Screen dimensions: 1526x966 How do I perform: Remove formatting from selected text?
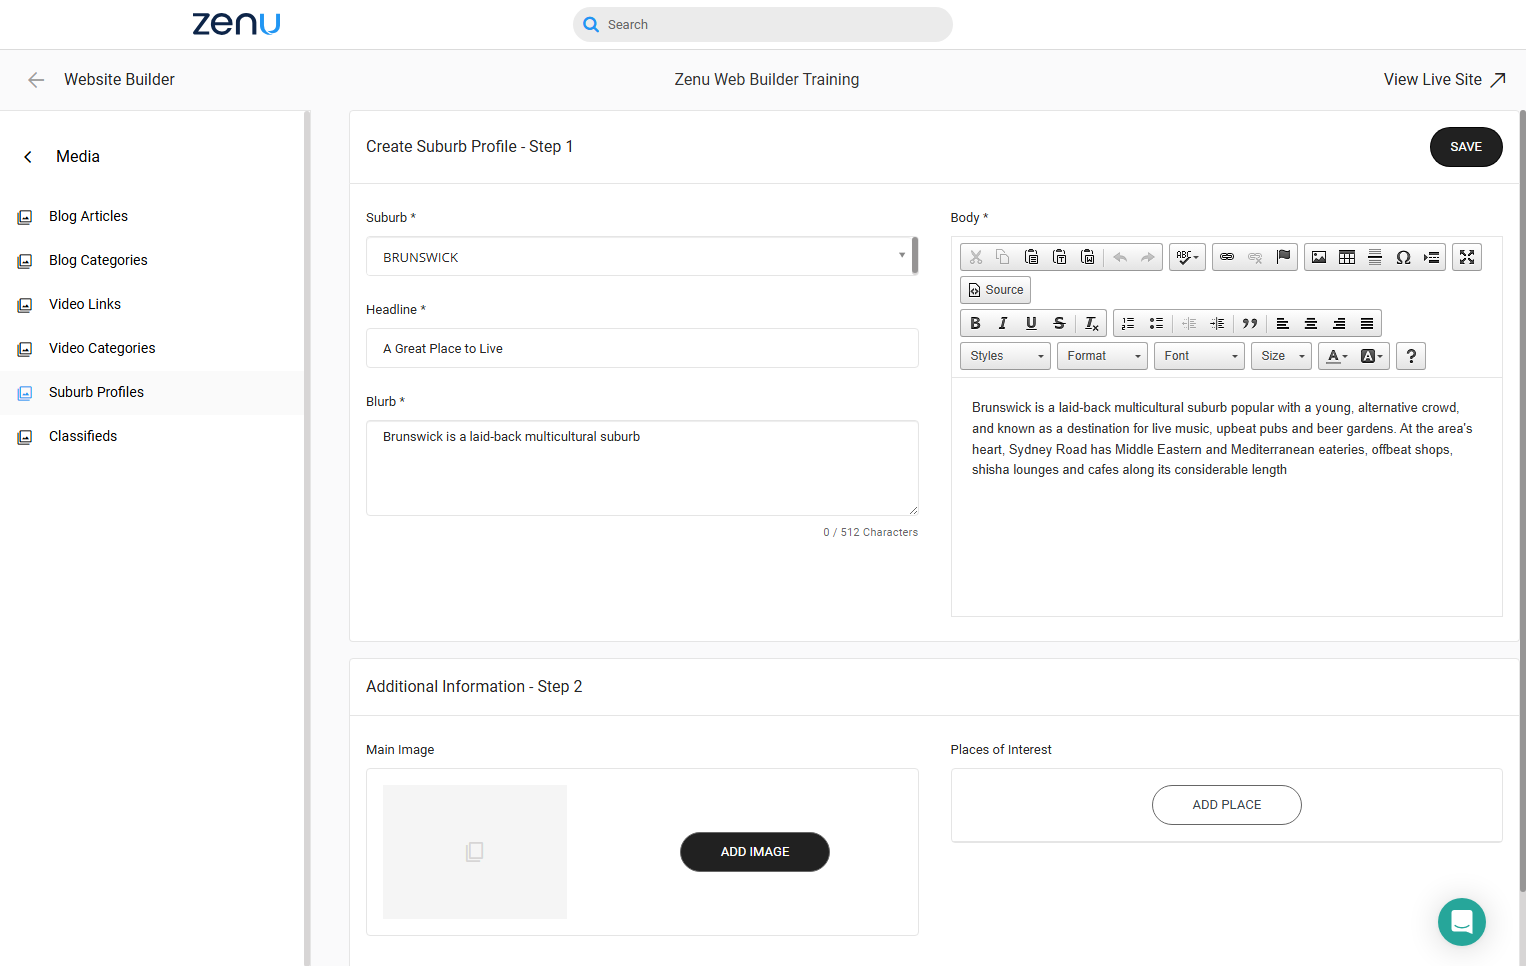1091,323
